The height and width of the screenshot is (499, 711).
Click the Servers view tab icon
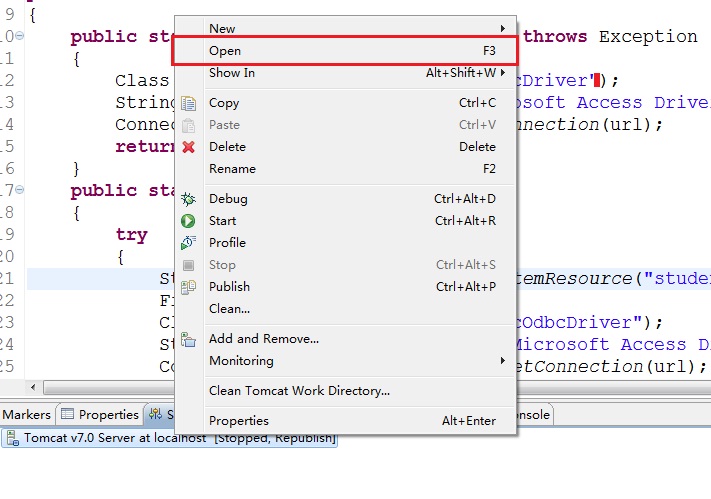(156, 414)
